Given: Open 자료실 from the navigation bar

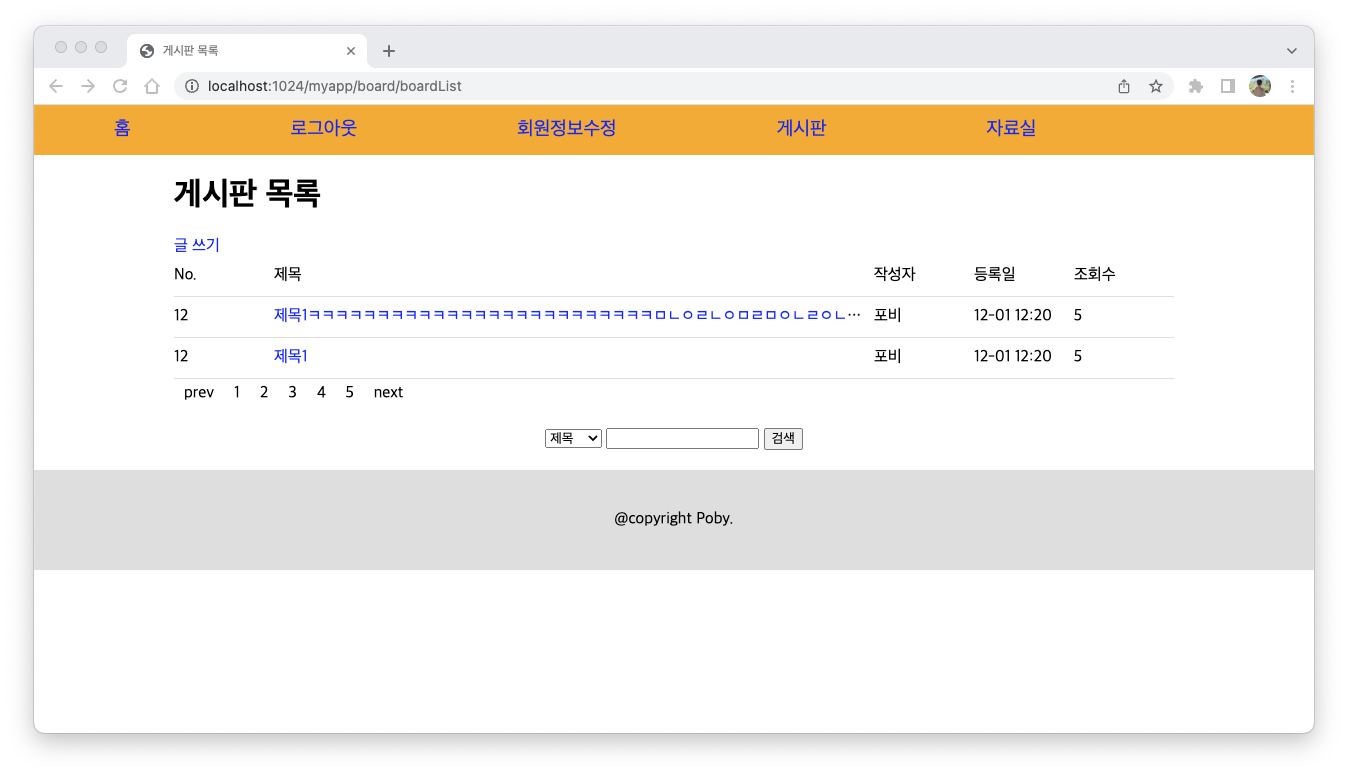Looking at the screenshot, I should pyautogui.click(x=1011, y=128).
